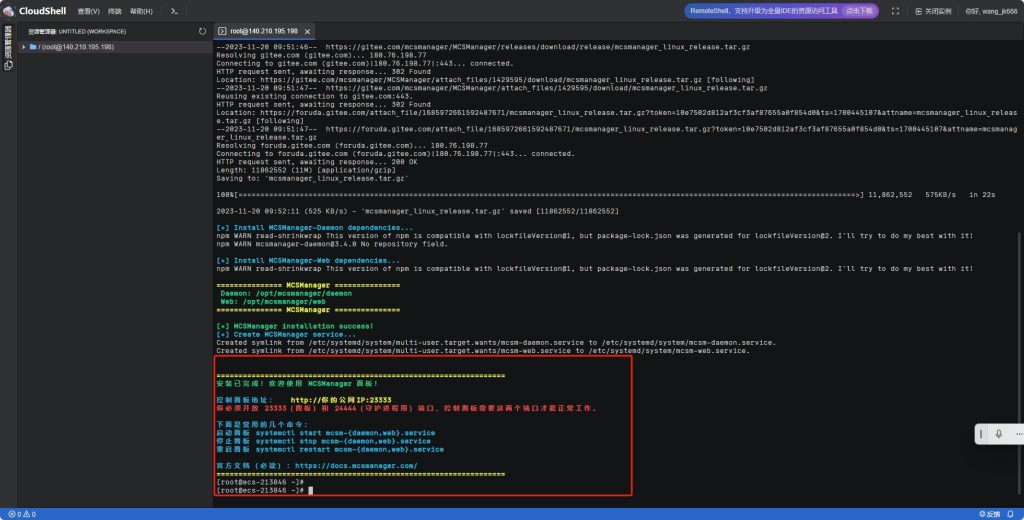This screenshot has width=1024, height=520.
Task: Click 'Install MCSManager-Web dependencies...' line
Action: pyautogui.click(x=308, y=260)
